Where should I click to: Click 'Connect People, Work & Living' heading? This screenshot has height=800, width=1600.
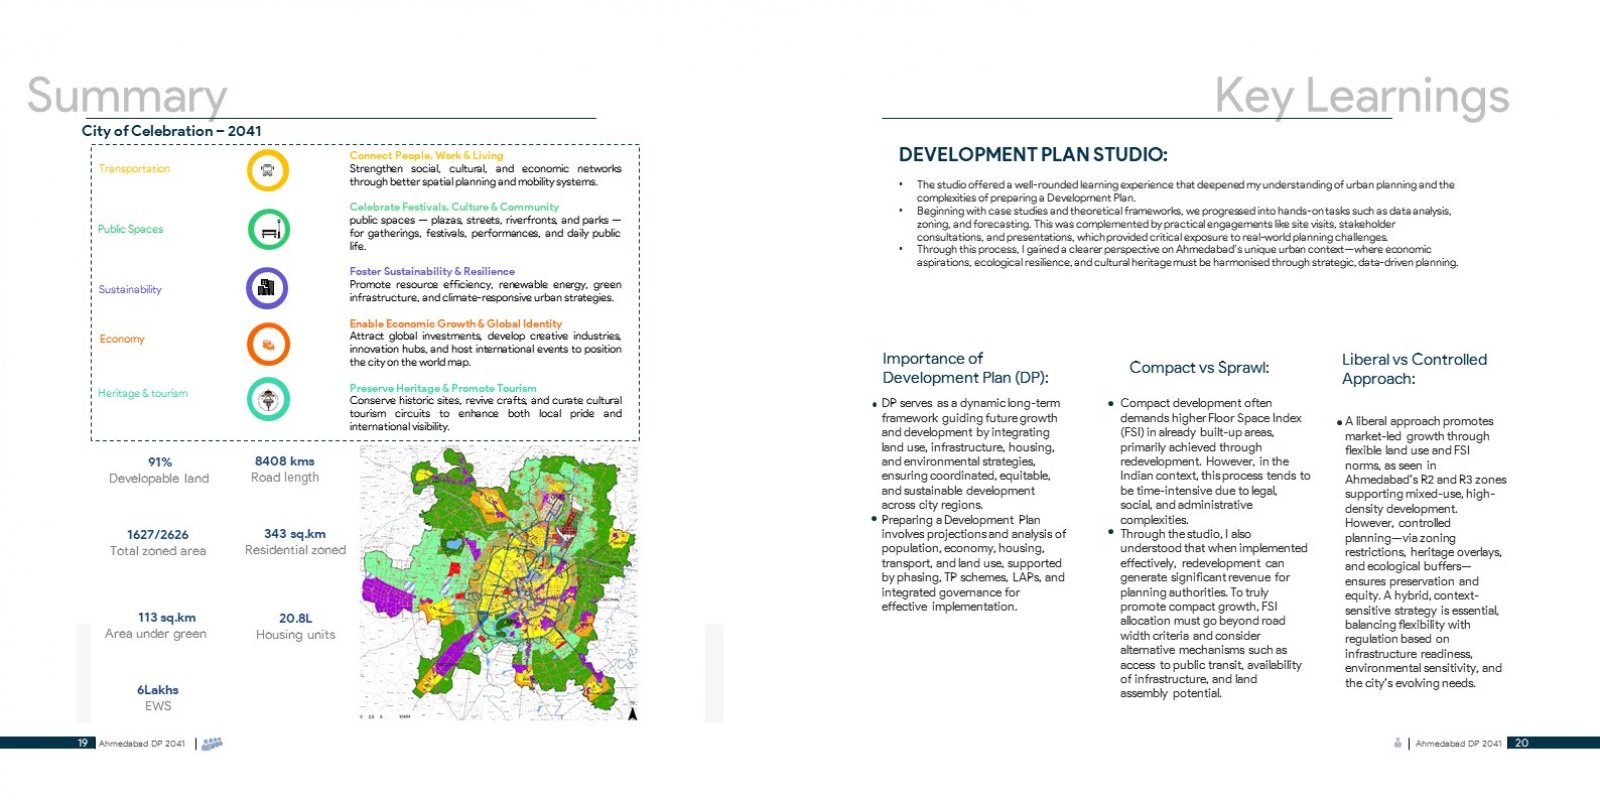point(426,156)
